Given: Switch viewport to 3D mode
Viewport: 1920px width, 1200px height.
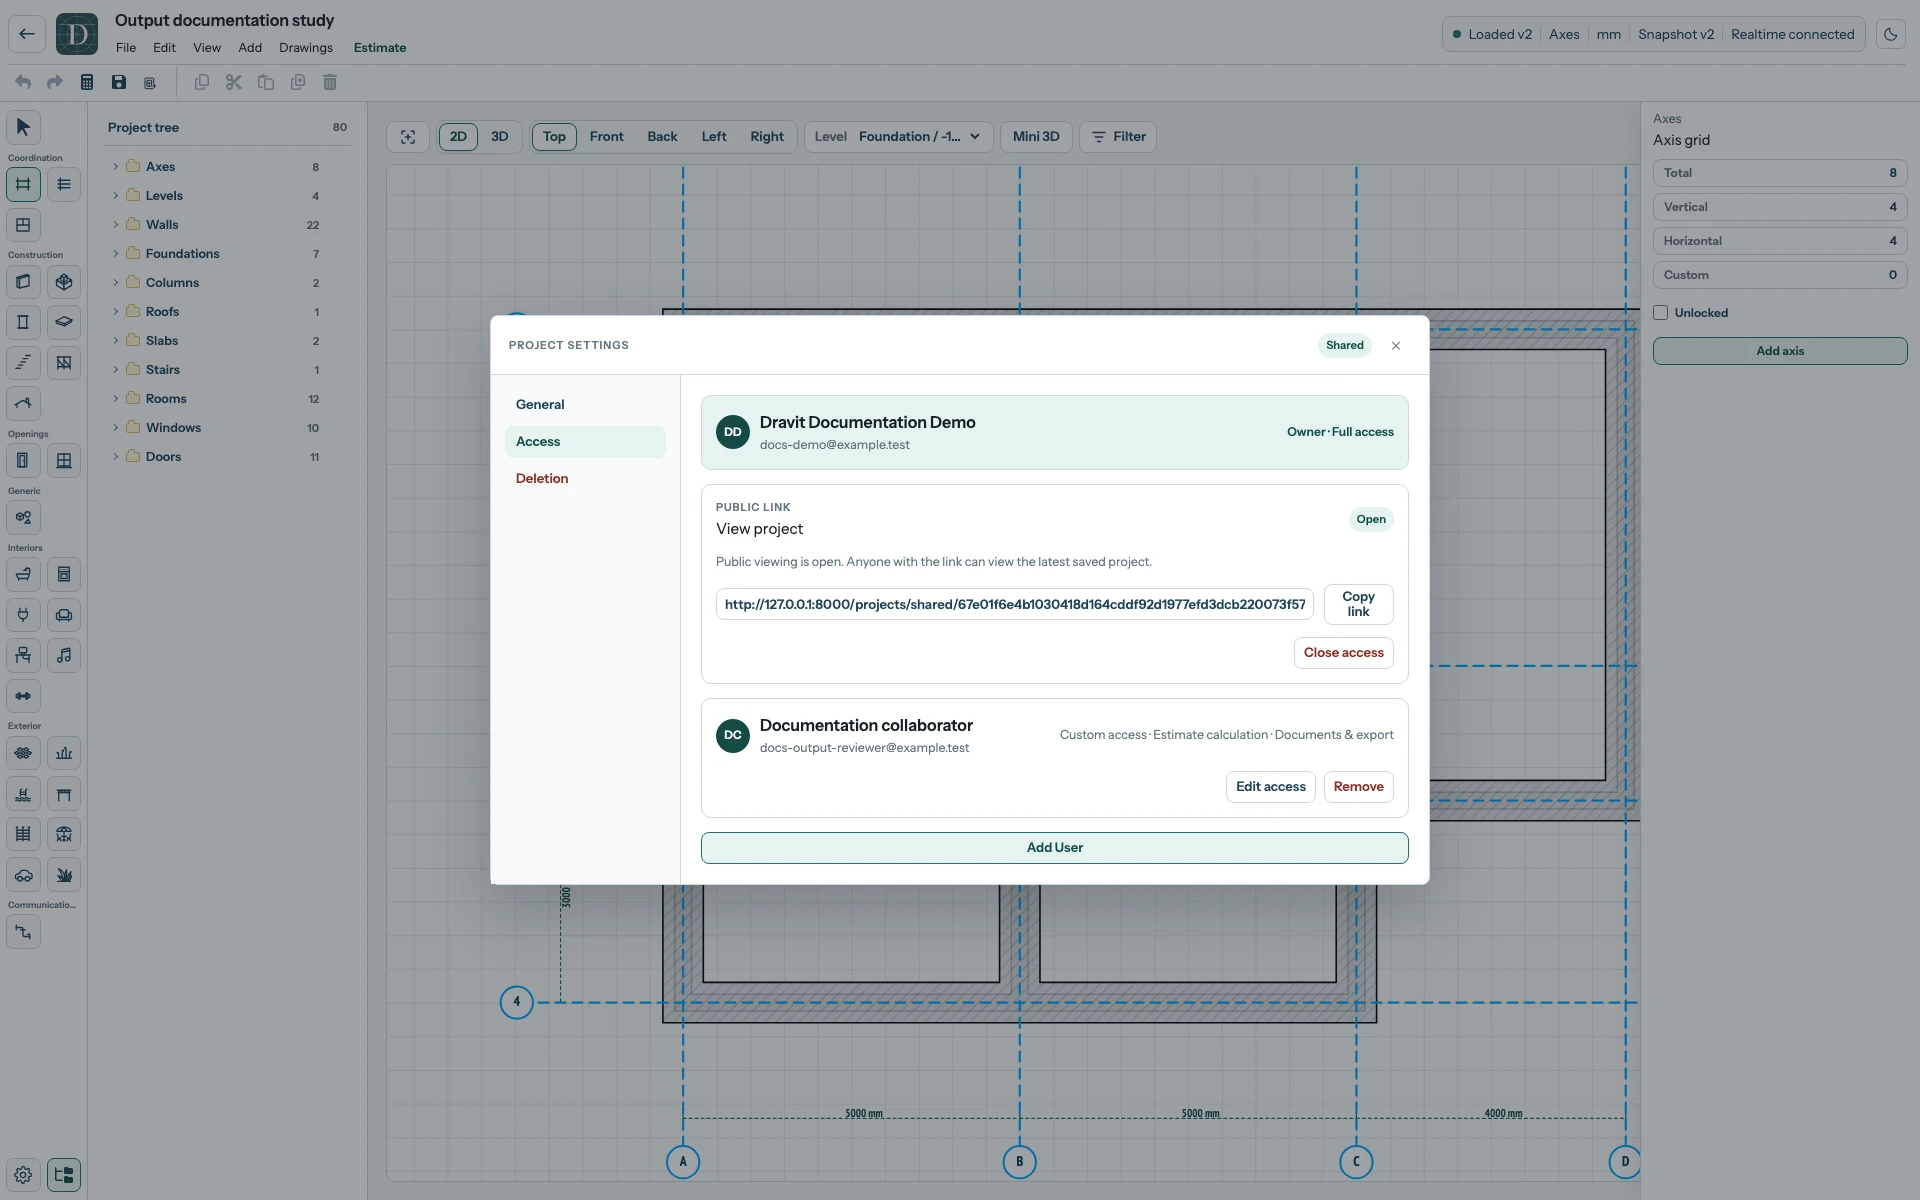Looking at the screenshot, I should click(500, 137).
